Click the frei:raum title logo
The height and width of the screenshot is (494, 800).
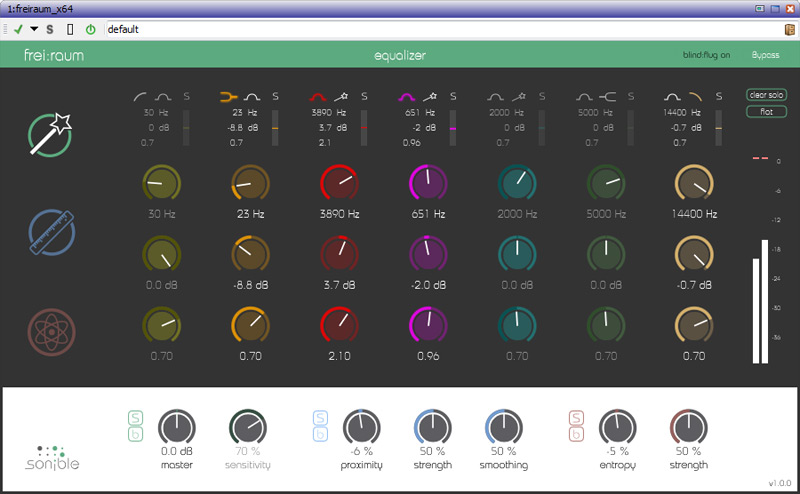[x=54, y=55]
